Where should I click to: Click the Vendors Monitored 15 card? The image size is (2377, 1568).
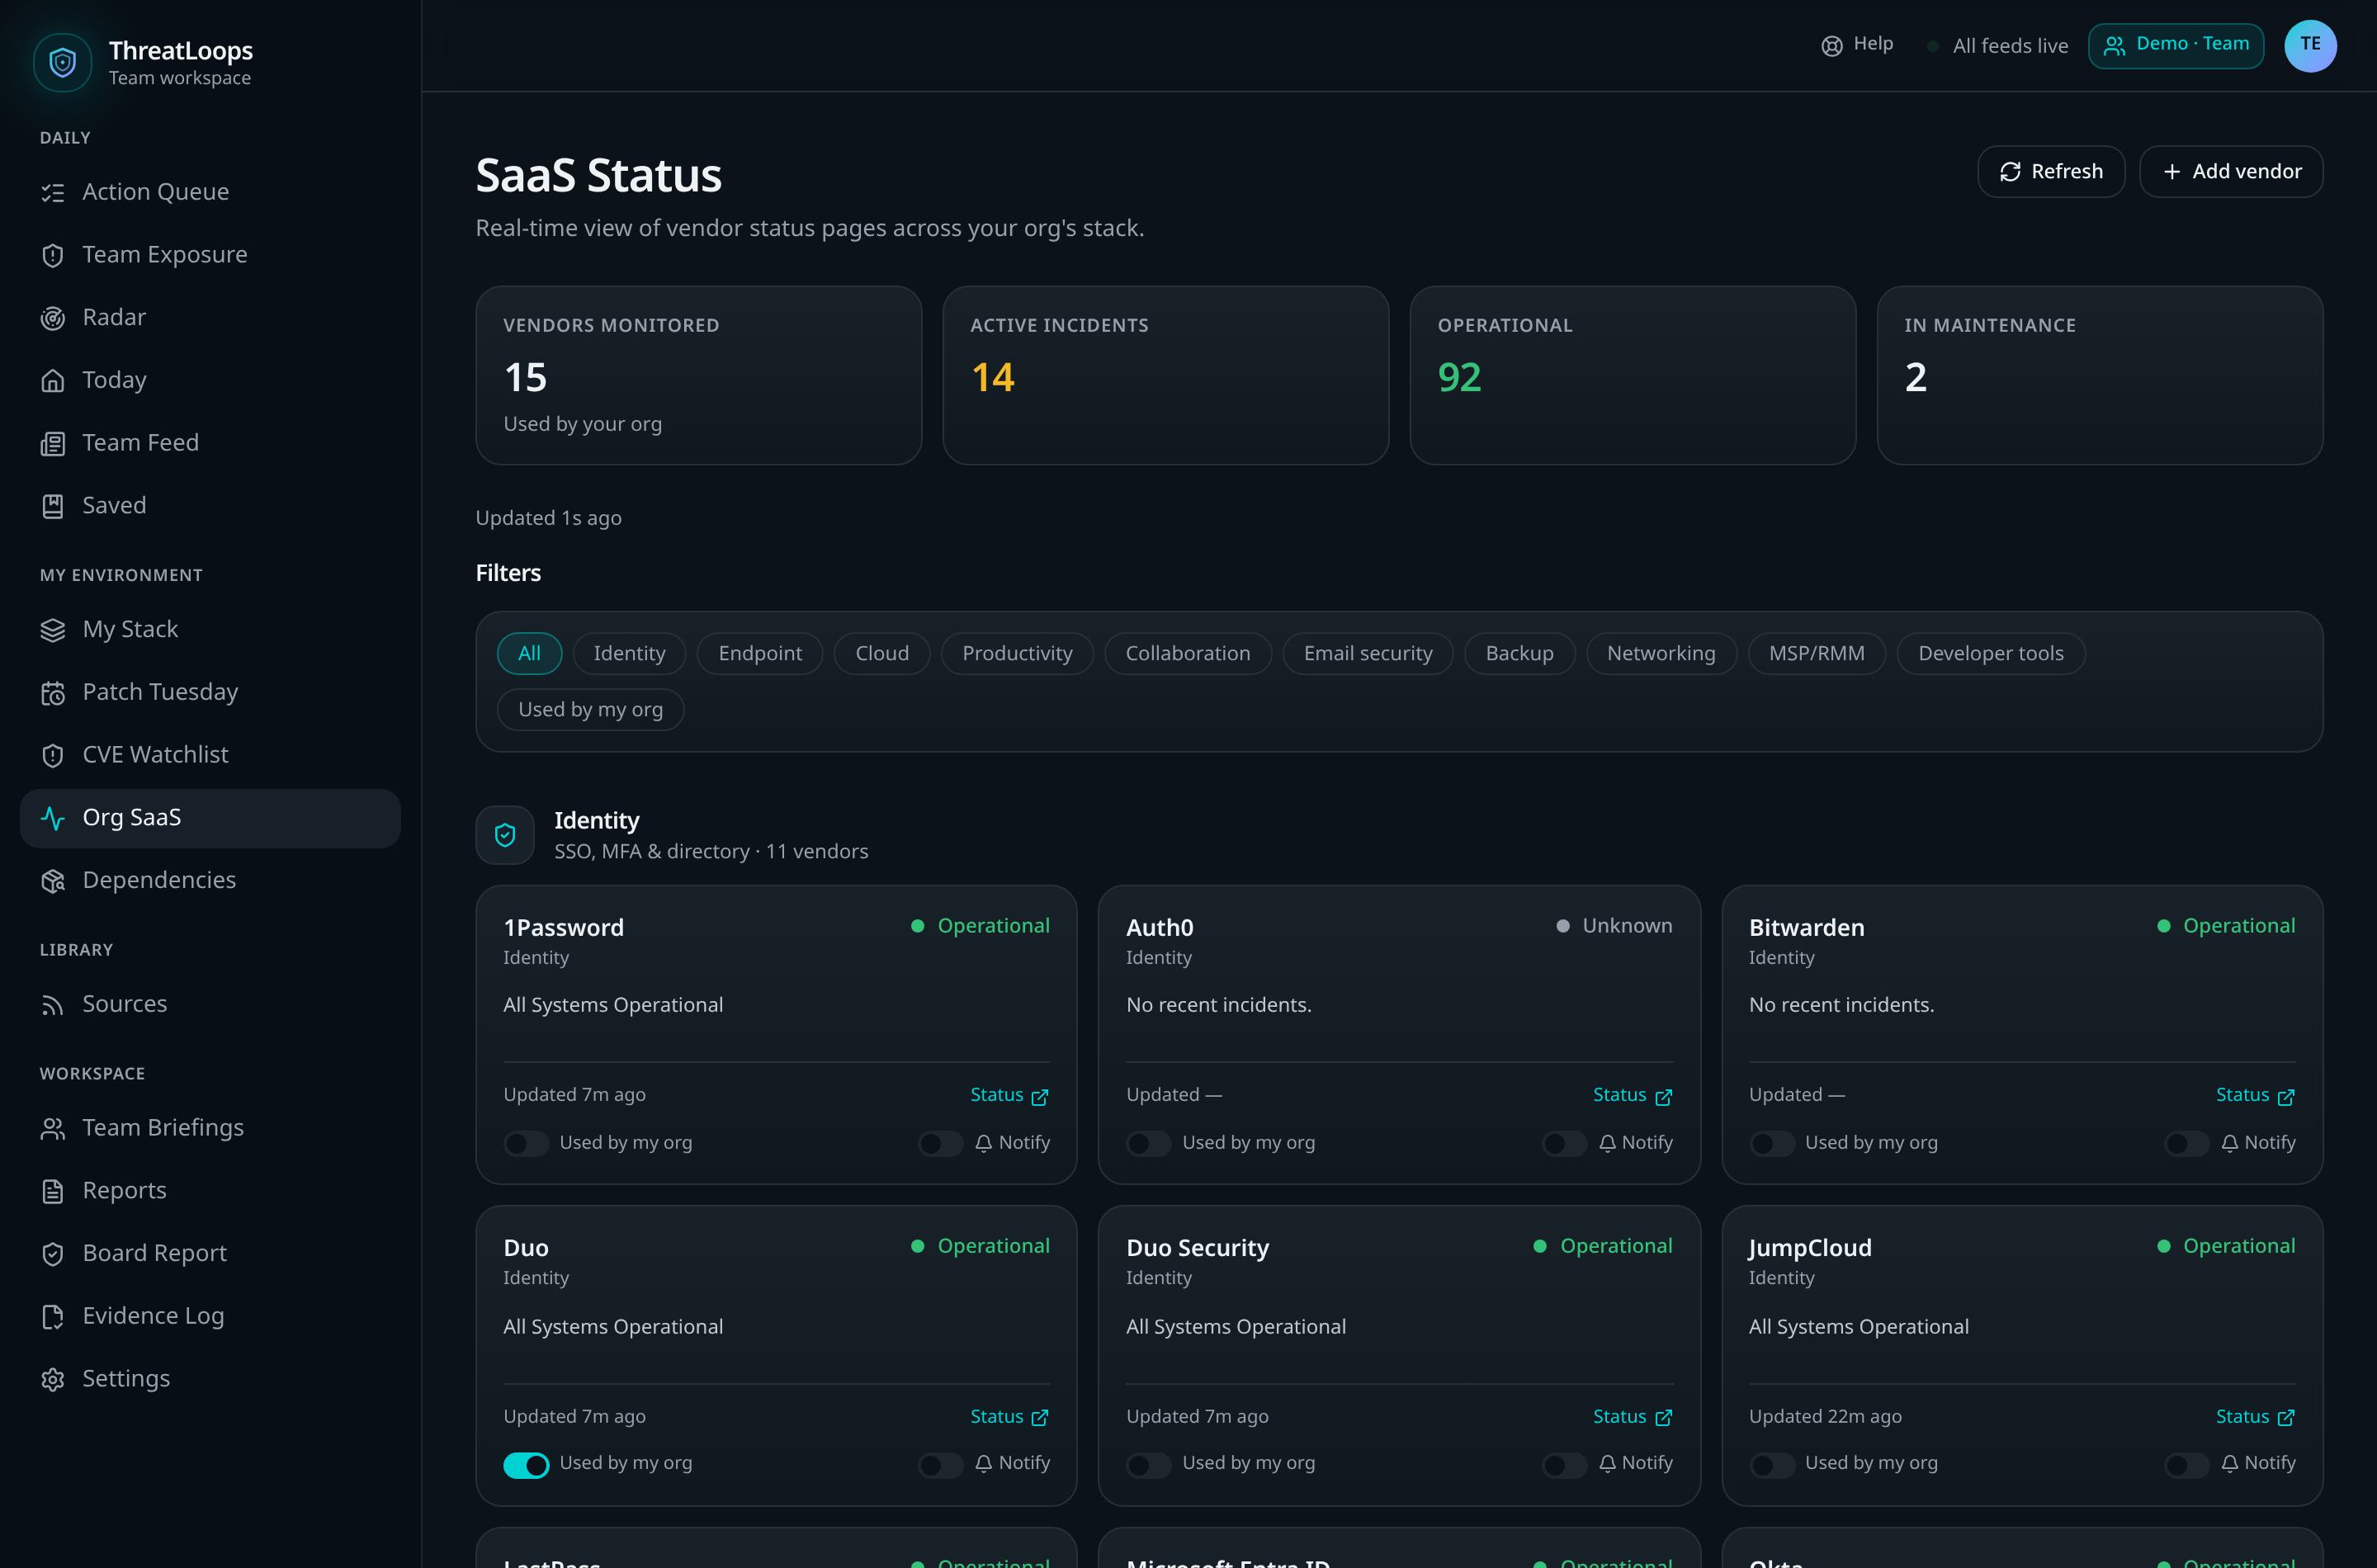pyautogui.click(x=698, y=376)
